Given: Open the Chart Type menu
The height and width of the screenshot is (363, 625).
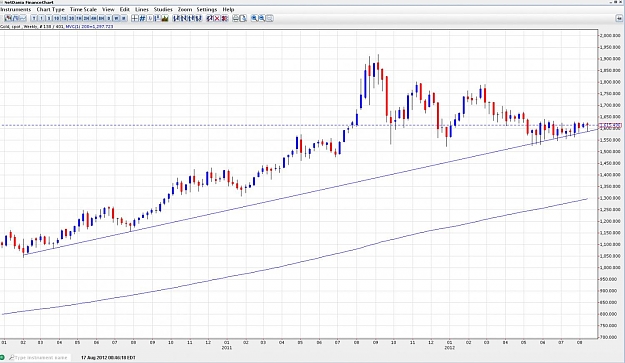Looking at the screenshot, I should tap(51, 9).
